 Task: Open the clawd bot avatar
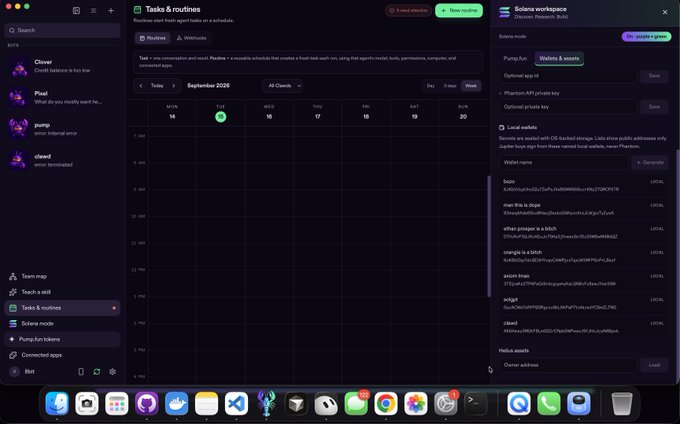[x=19, y=160]
